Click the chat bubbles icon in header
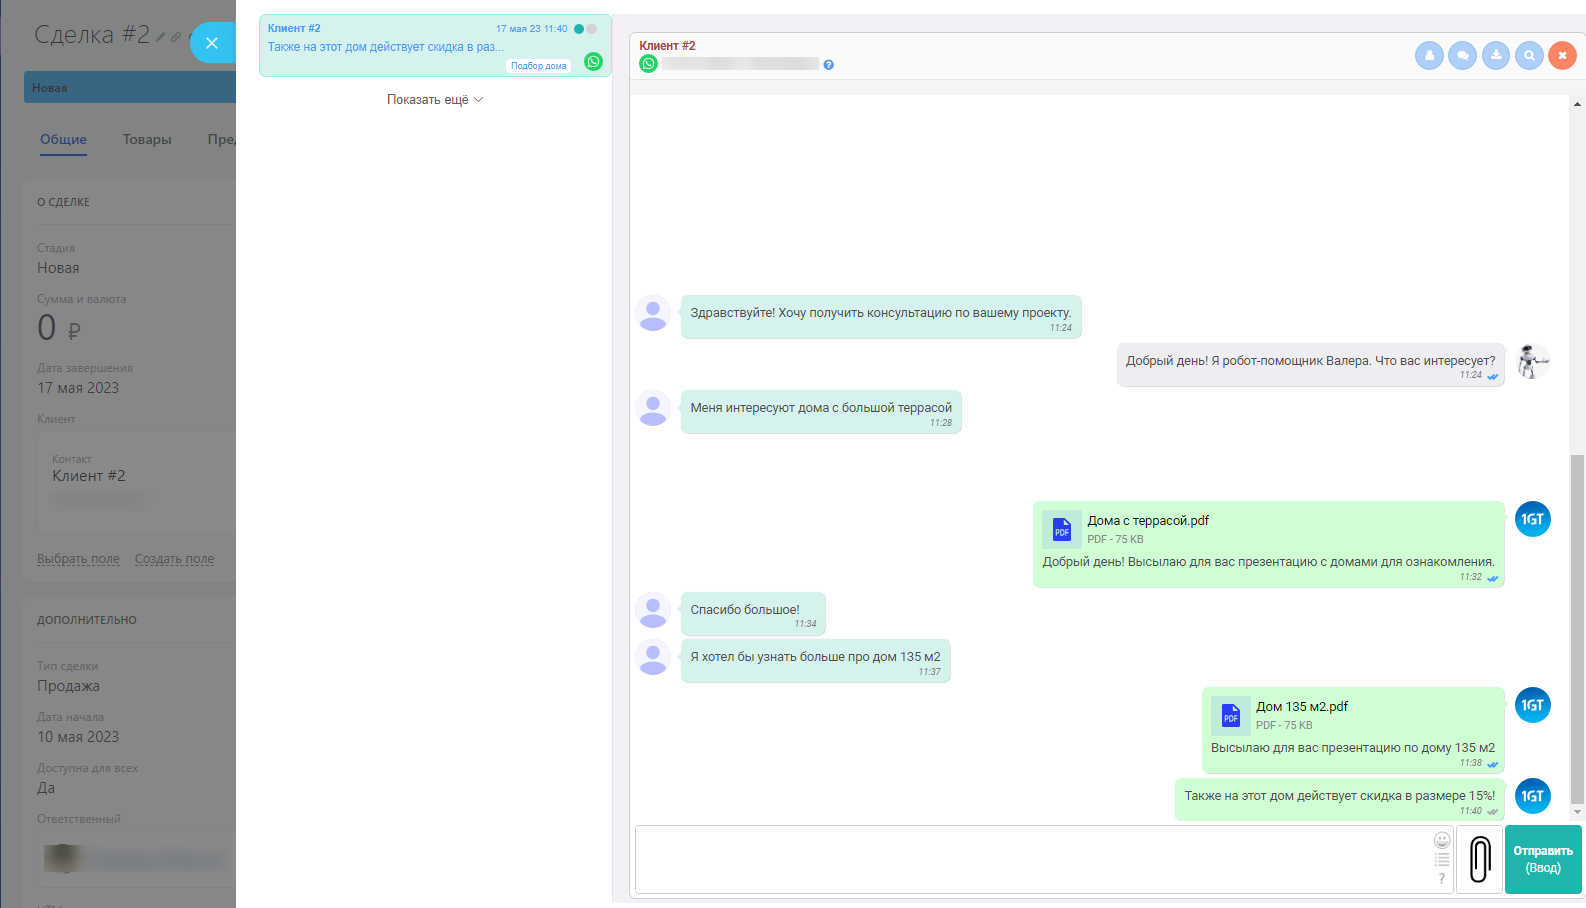Screen dimensions: 1586x908 pyautogui.click(x=1462, y=56)
